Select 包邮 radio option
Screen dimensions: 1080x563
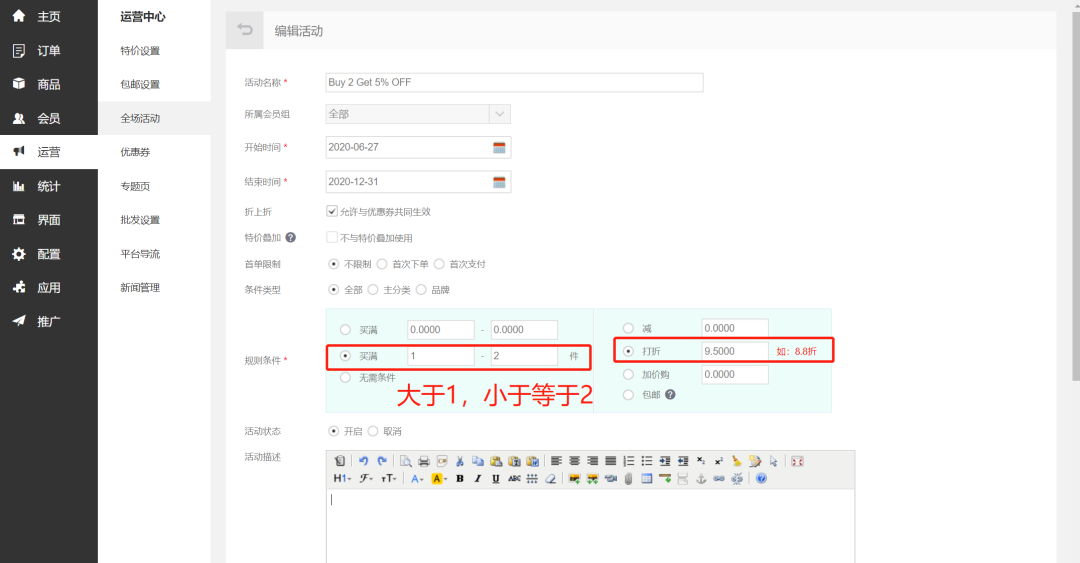point(628,395)
